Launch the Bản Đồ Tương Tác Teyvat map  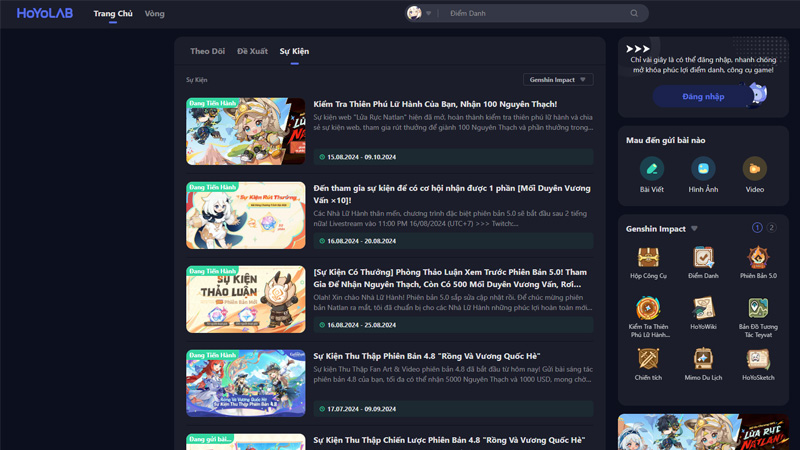758,308
